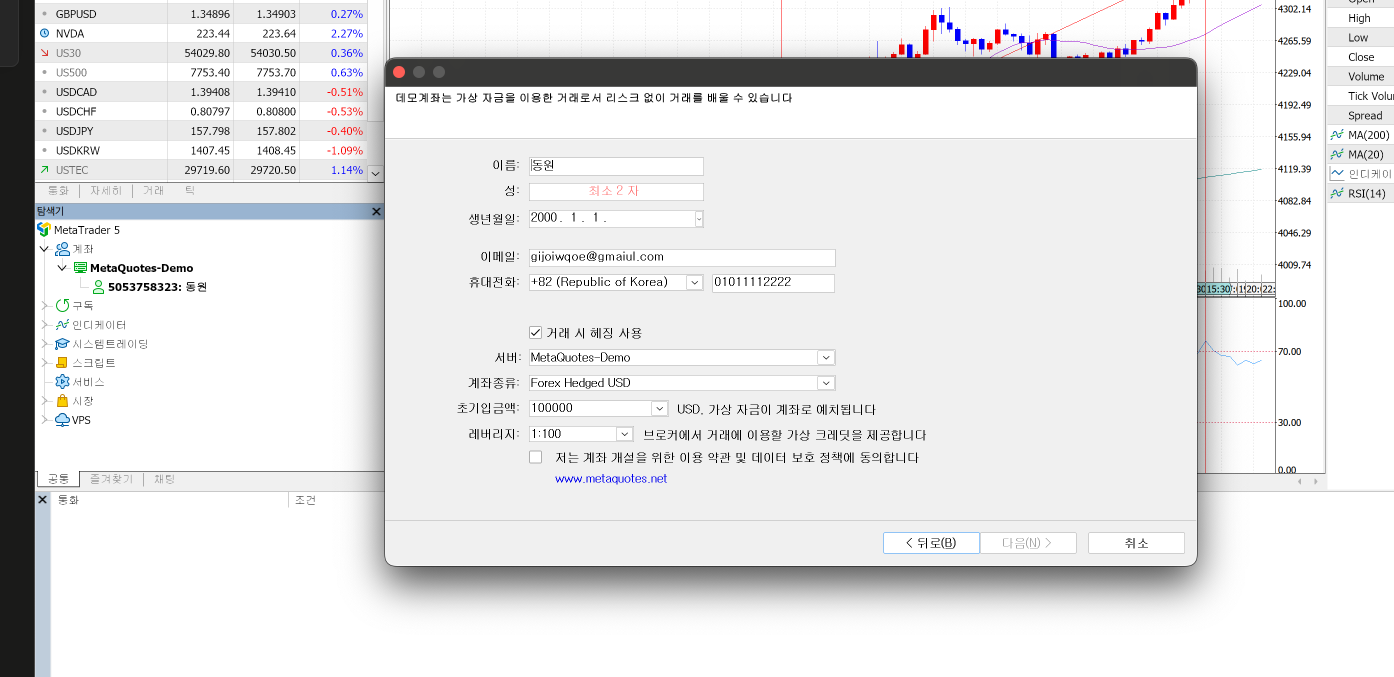Close the bottom toolbox panel with X
Viewport: 1394px width, 677px height.
tap(43, 499)
